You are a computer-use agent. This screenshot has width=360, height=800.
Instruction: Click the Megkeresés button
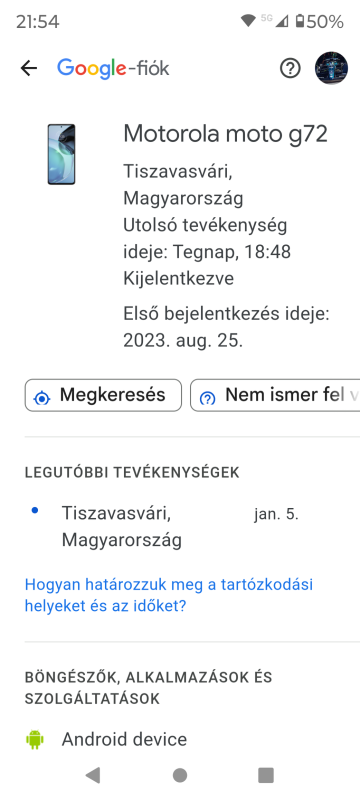[103, 395]
